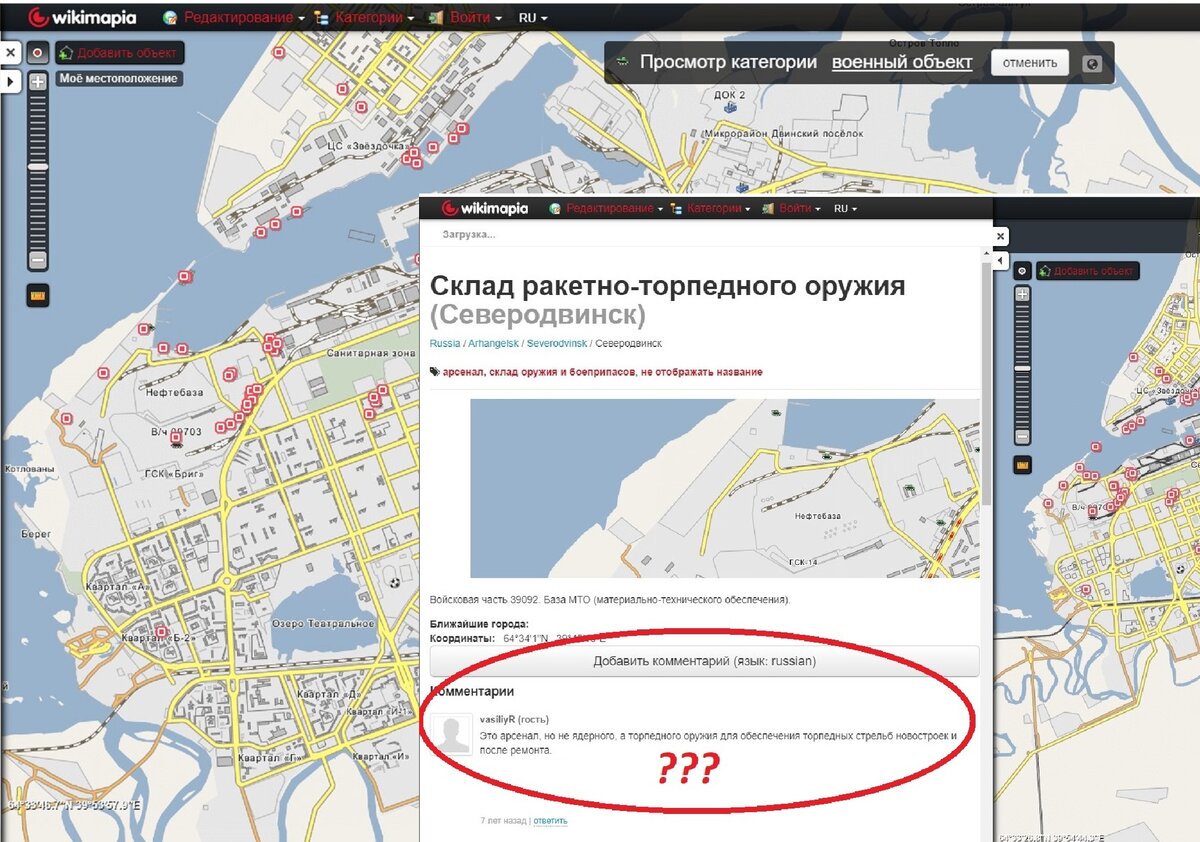
Task: Zoom in with the inset map plus button
Action: coord(1022,294)
